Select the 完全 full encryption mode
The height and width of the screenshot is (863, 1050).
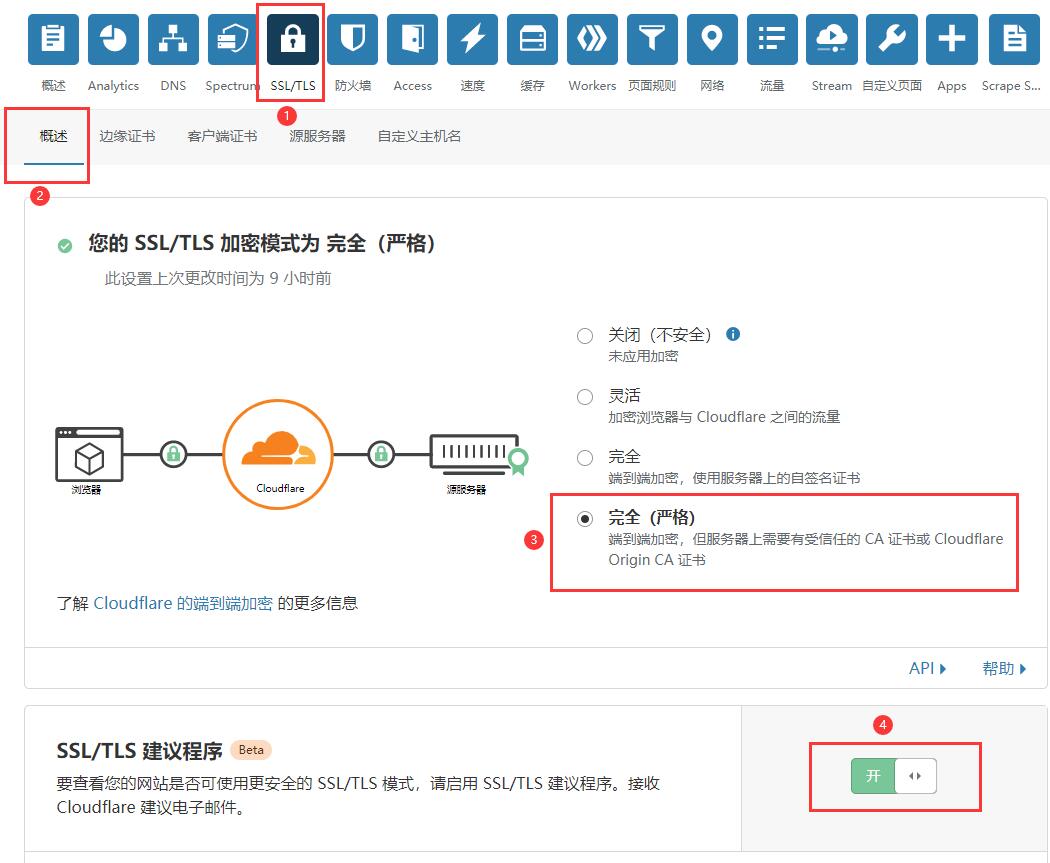point(585,458)
